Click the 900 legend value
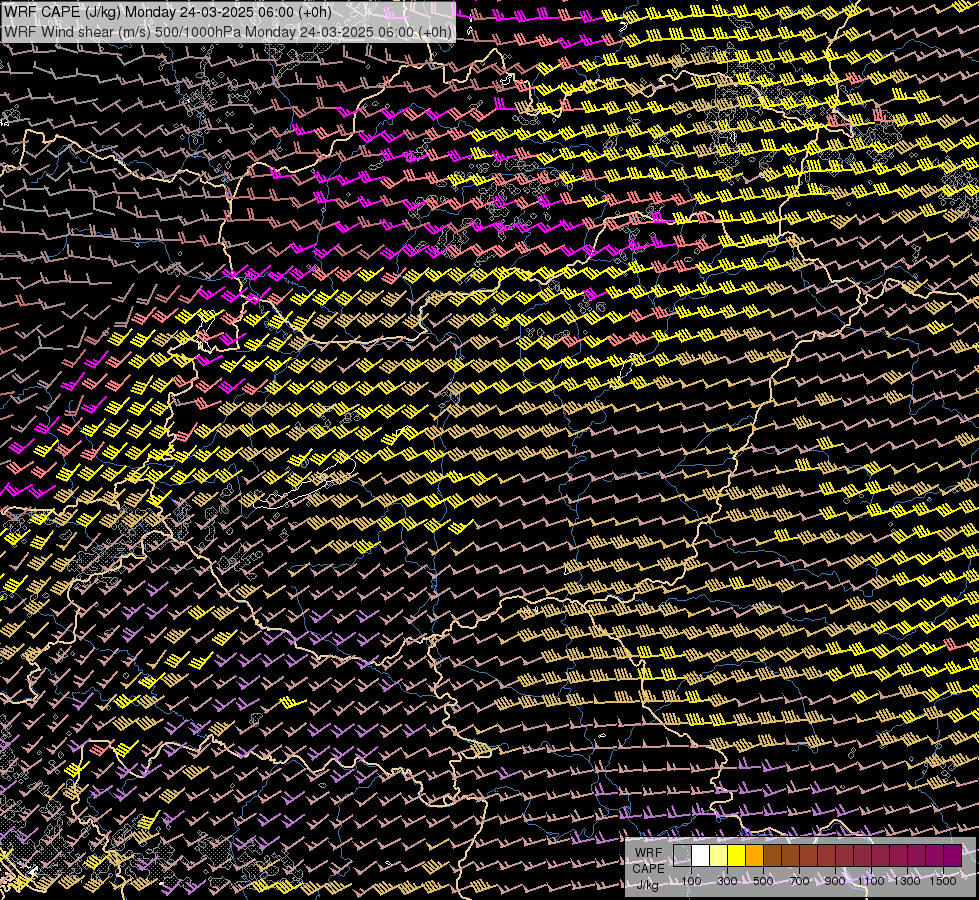 point(835,881)
